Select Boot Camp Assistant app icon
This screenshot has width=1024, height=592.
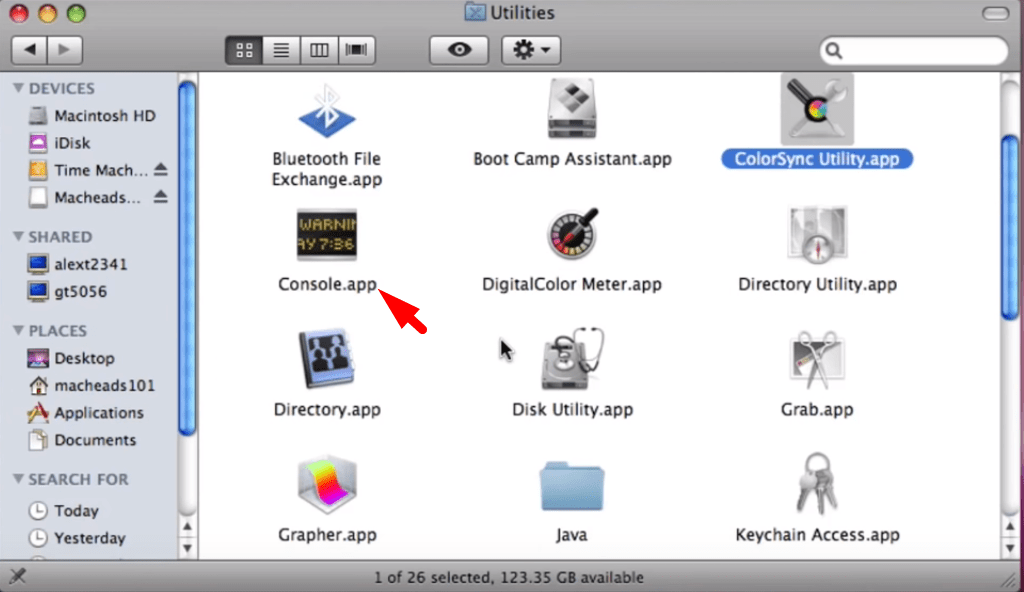(572, 108)
